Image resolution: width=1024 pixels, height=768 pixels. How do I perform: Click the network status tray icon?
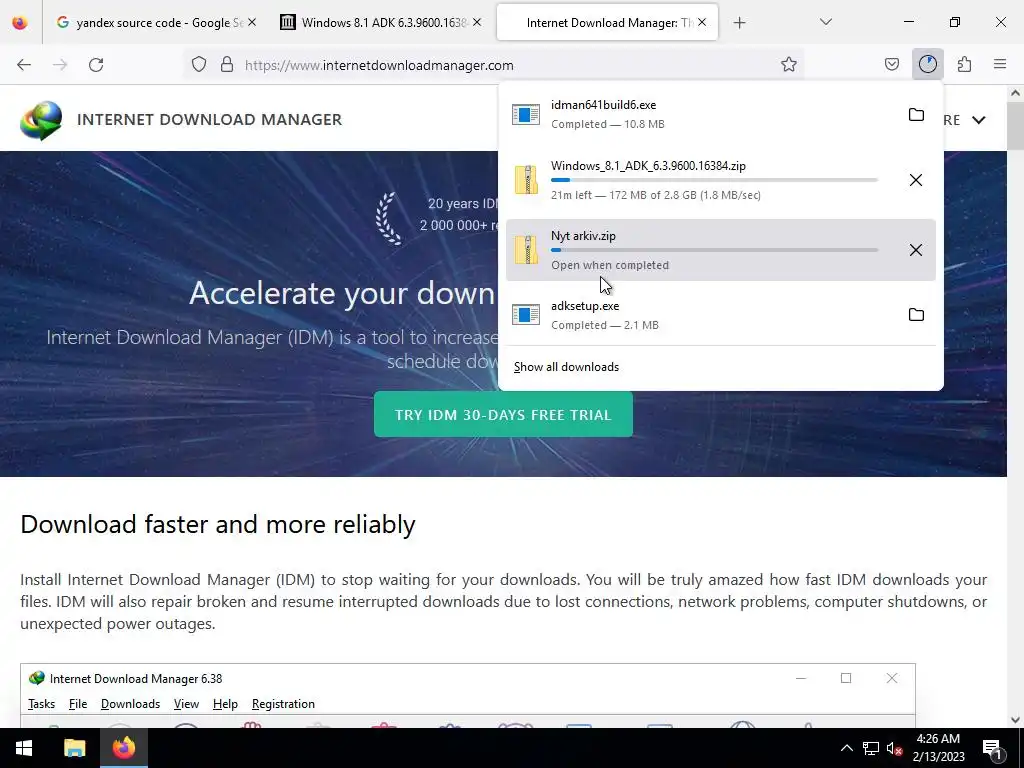click(871, 748)
